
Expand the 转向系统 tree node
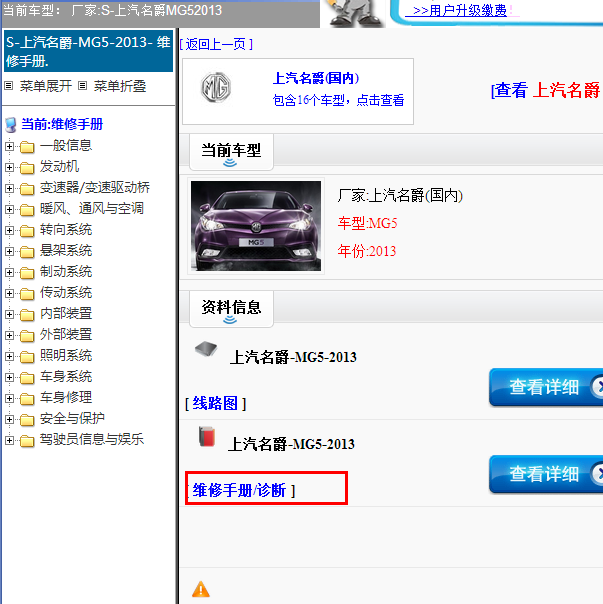9,230
